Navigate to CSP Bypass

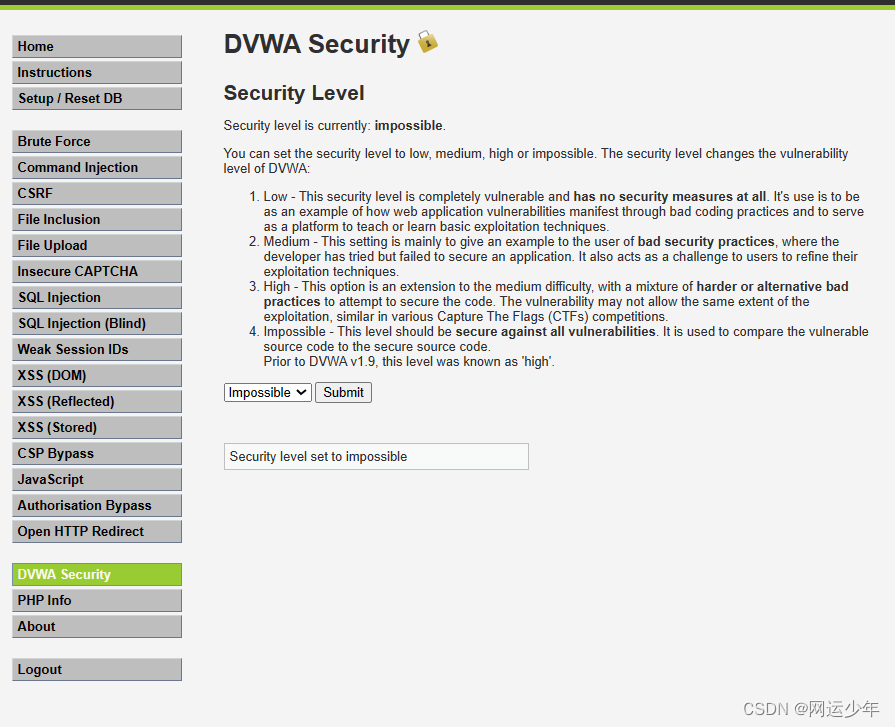[96, 453]
